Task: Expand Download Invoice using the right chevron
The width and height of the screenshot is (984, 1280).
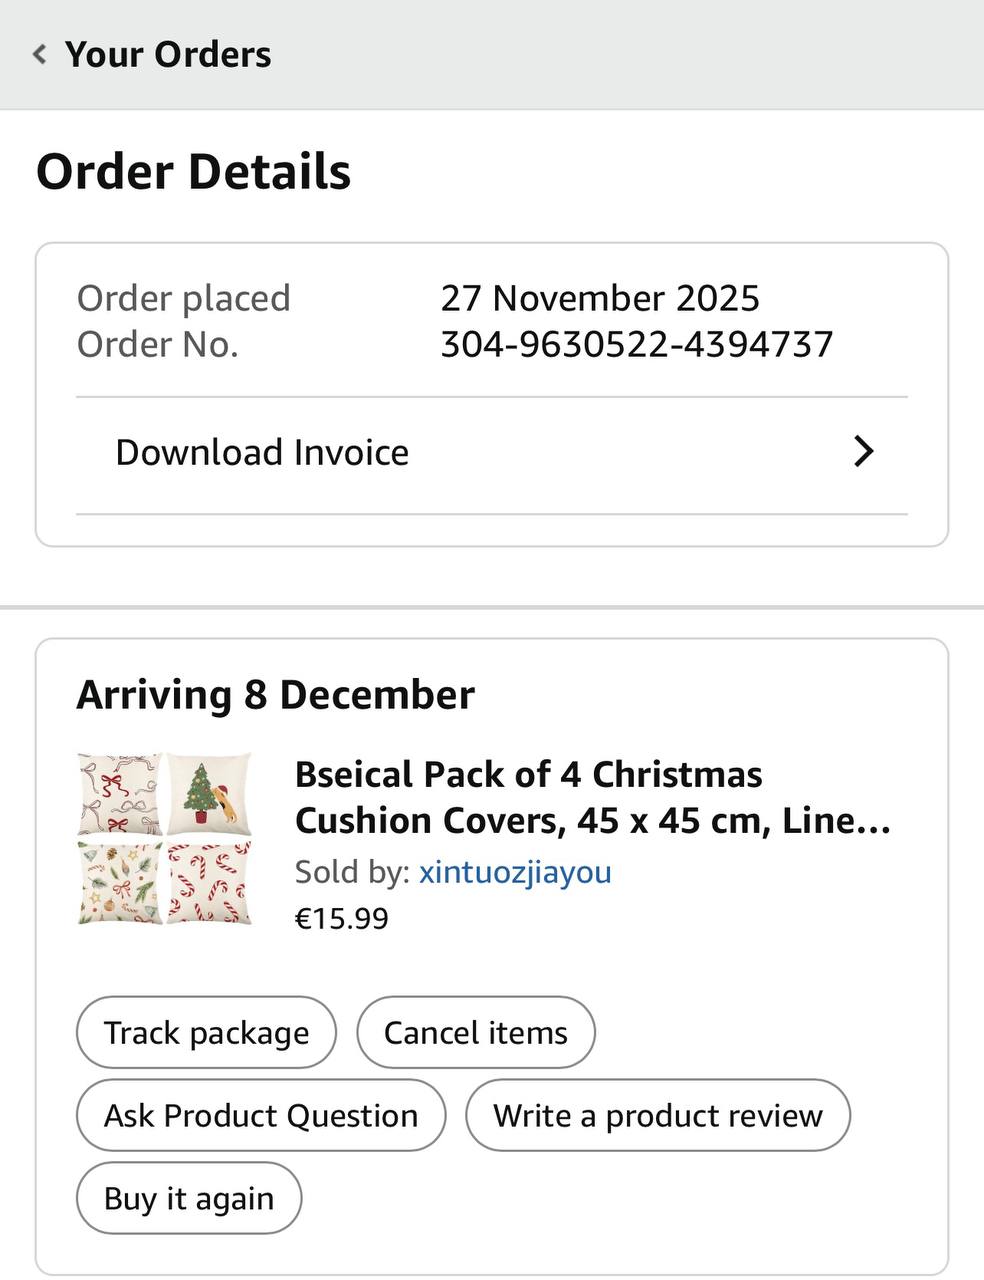Action: (x=864, y=452)
